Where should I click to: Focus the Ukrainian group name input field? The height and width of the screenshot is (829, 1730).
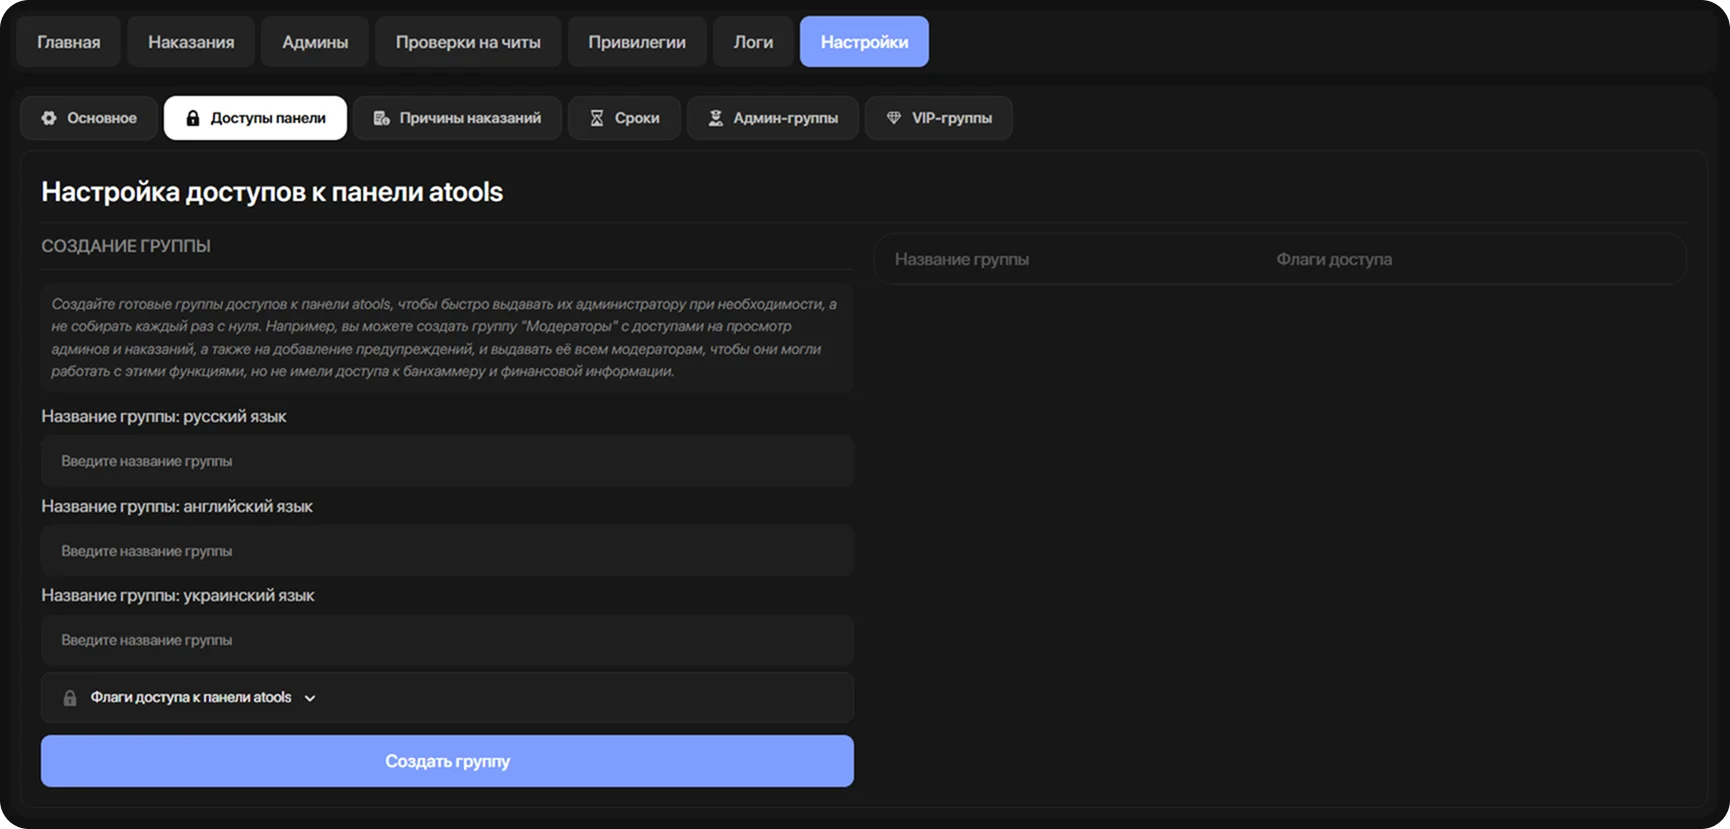pyautogui.click(x=447, y=640)
